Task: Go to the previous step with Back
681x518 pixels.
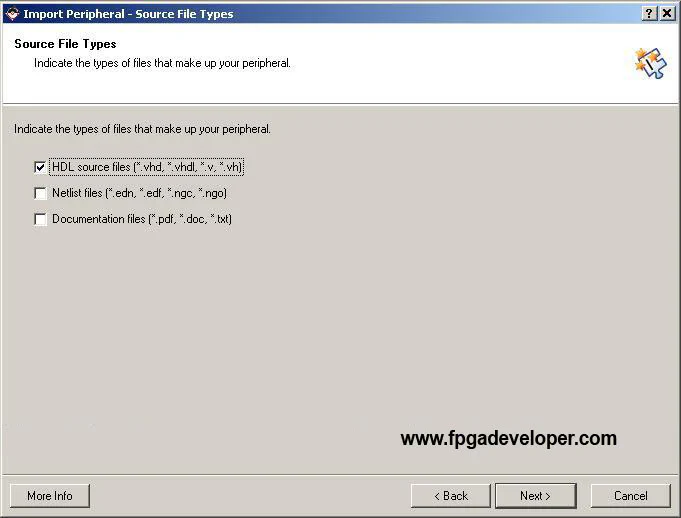Action: tap(451, 496)
